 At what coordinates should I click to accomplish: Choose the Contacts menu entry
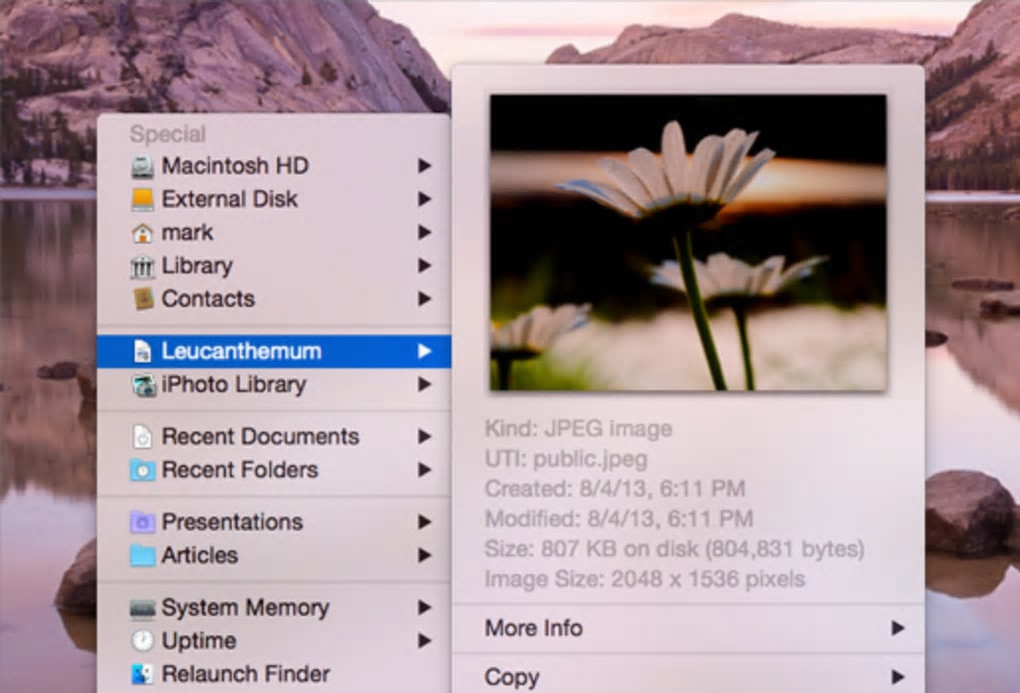click(x=274, y=299)
